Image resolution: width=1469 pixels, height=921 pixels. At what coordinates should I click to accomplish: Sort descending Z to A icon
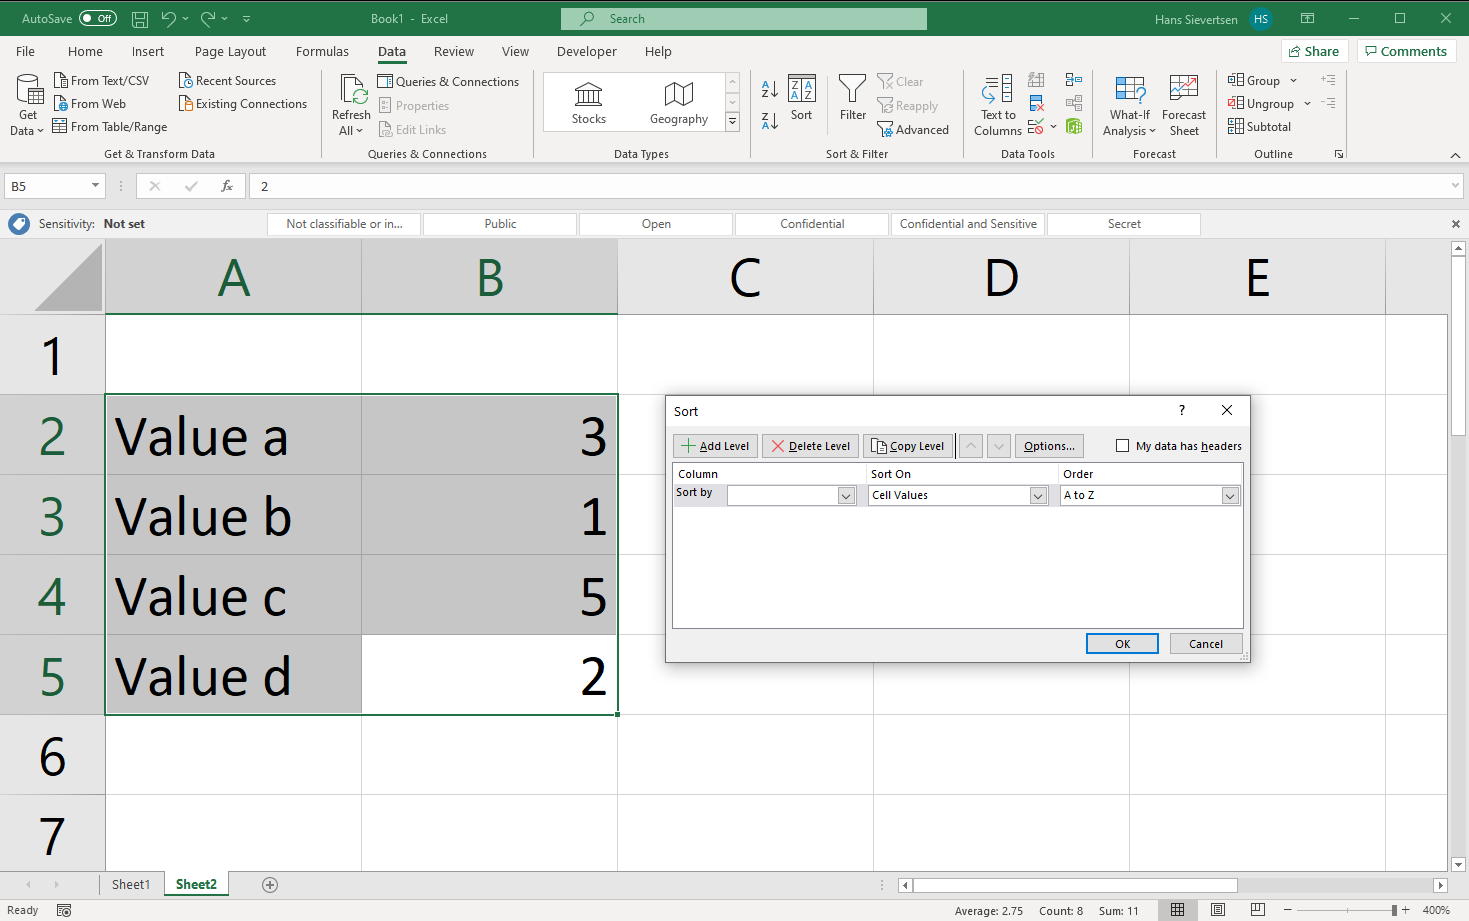(770, 121)
